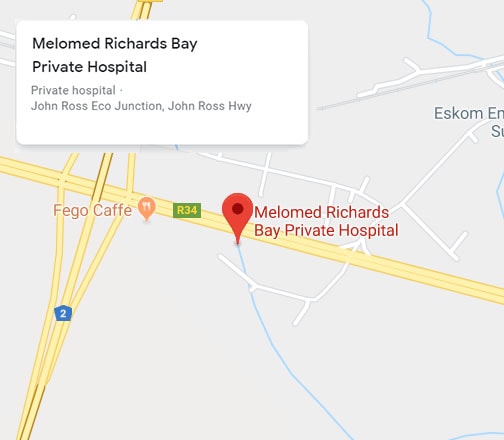The height and width of the screenshot is (440, 504).
Task: Click the red Melomed Richards Bay Private Hospital label
Action: click(326, 221)
